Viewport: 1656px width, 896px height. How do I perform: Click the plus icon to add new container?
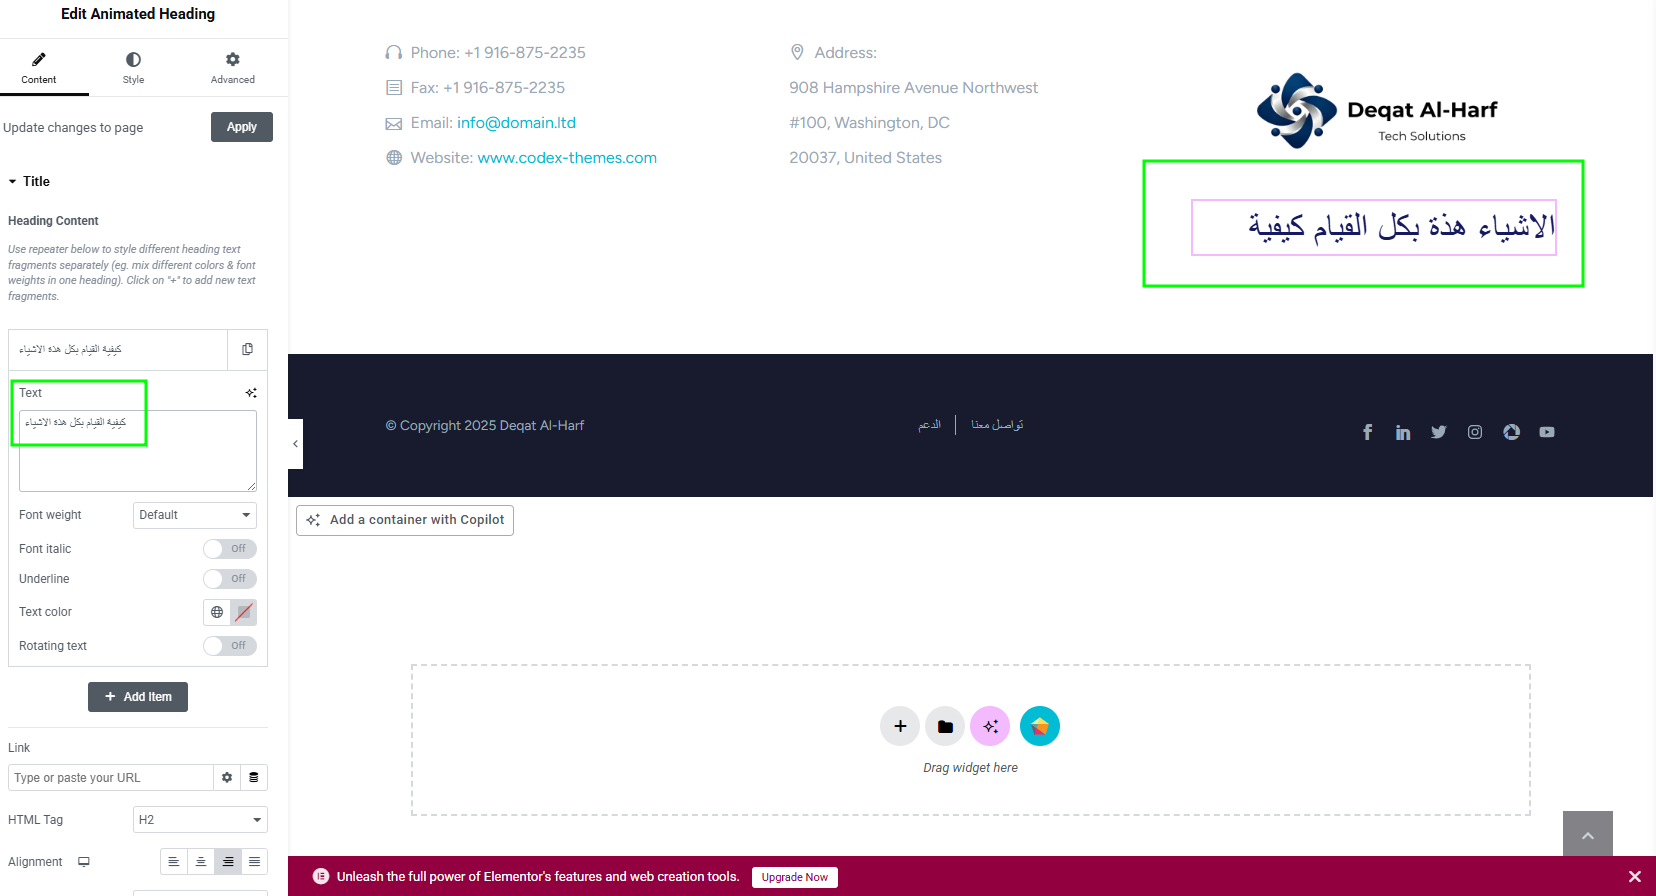pyautogui.click(x=900, y=726)
